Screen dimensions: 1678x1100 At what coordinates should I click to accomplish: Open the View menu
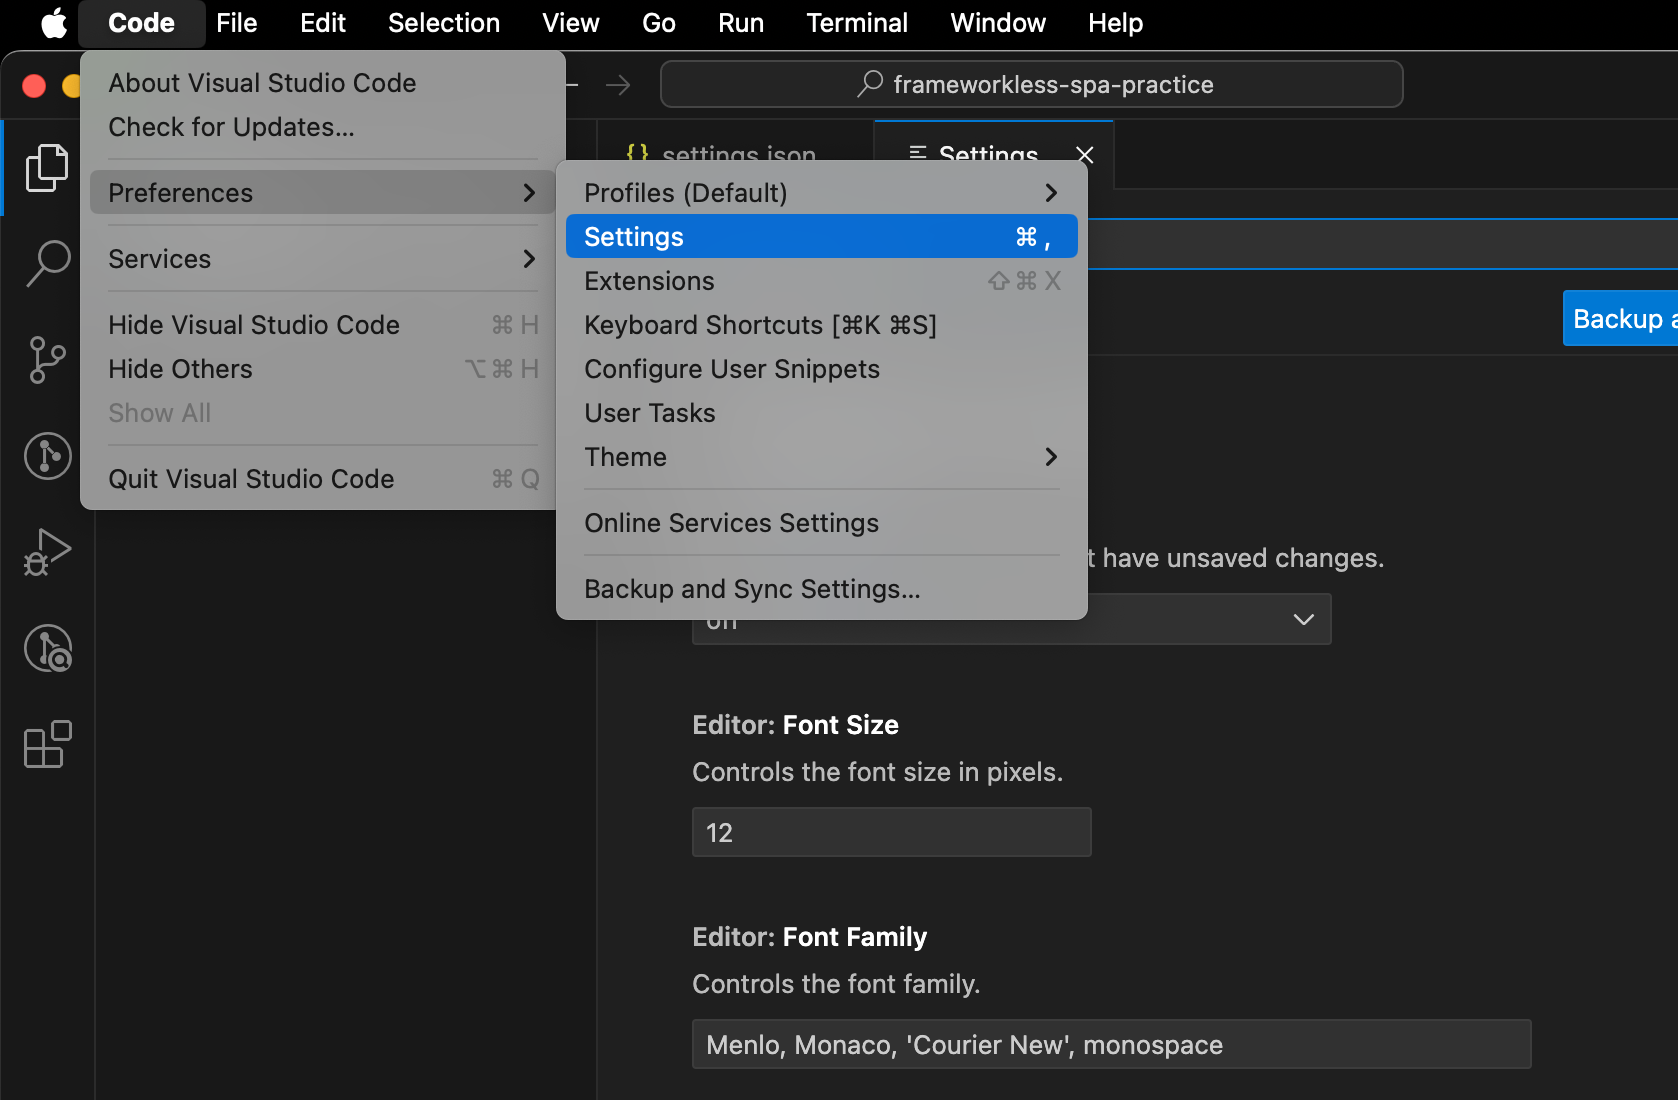[x=571, y=23]
